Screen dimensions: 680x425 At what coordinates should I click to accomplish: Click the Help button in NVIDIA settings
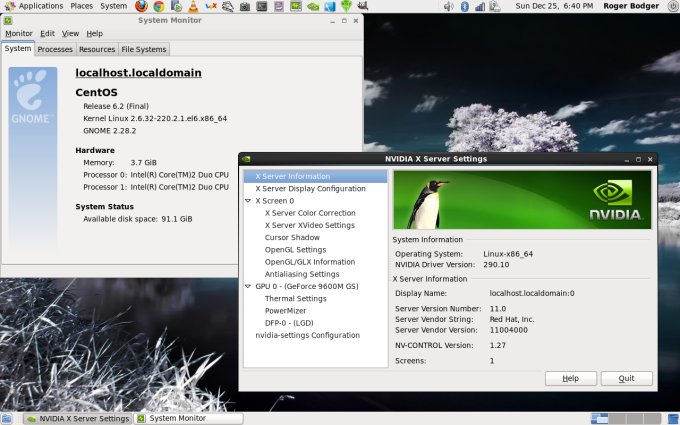point(570,379)
